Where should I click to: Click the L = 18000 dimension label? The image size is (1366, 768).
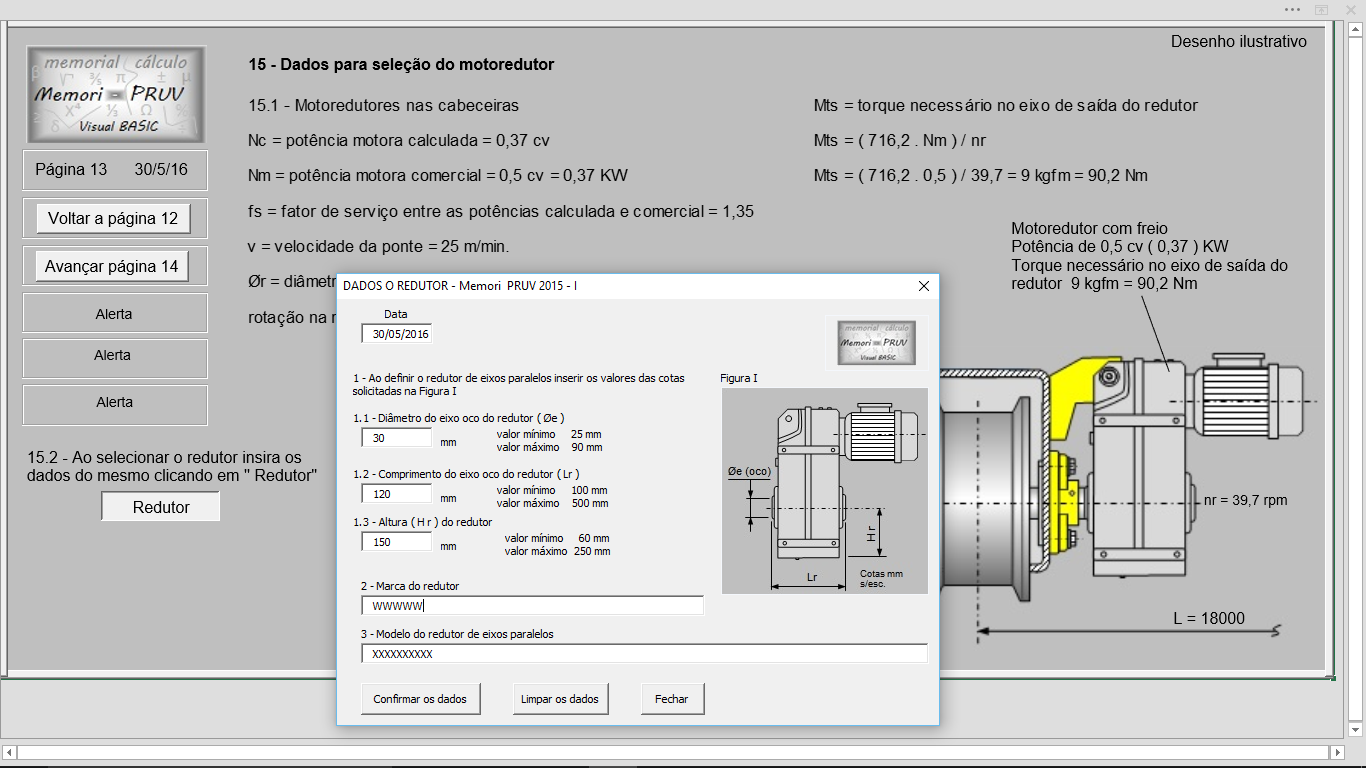1209,618
